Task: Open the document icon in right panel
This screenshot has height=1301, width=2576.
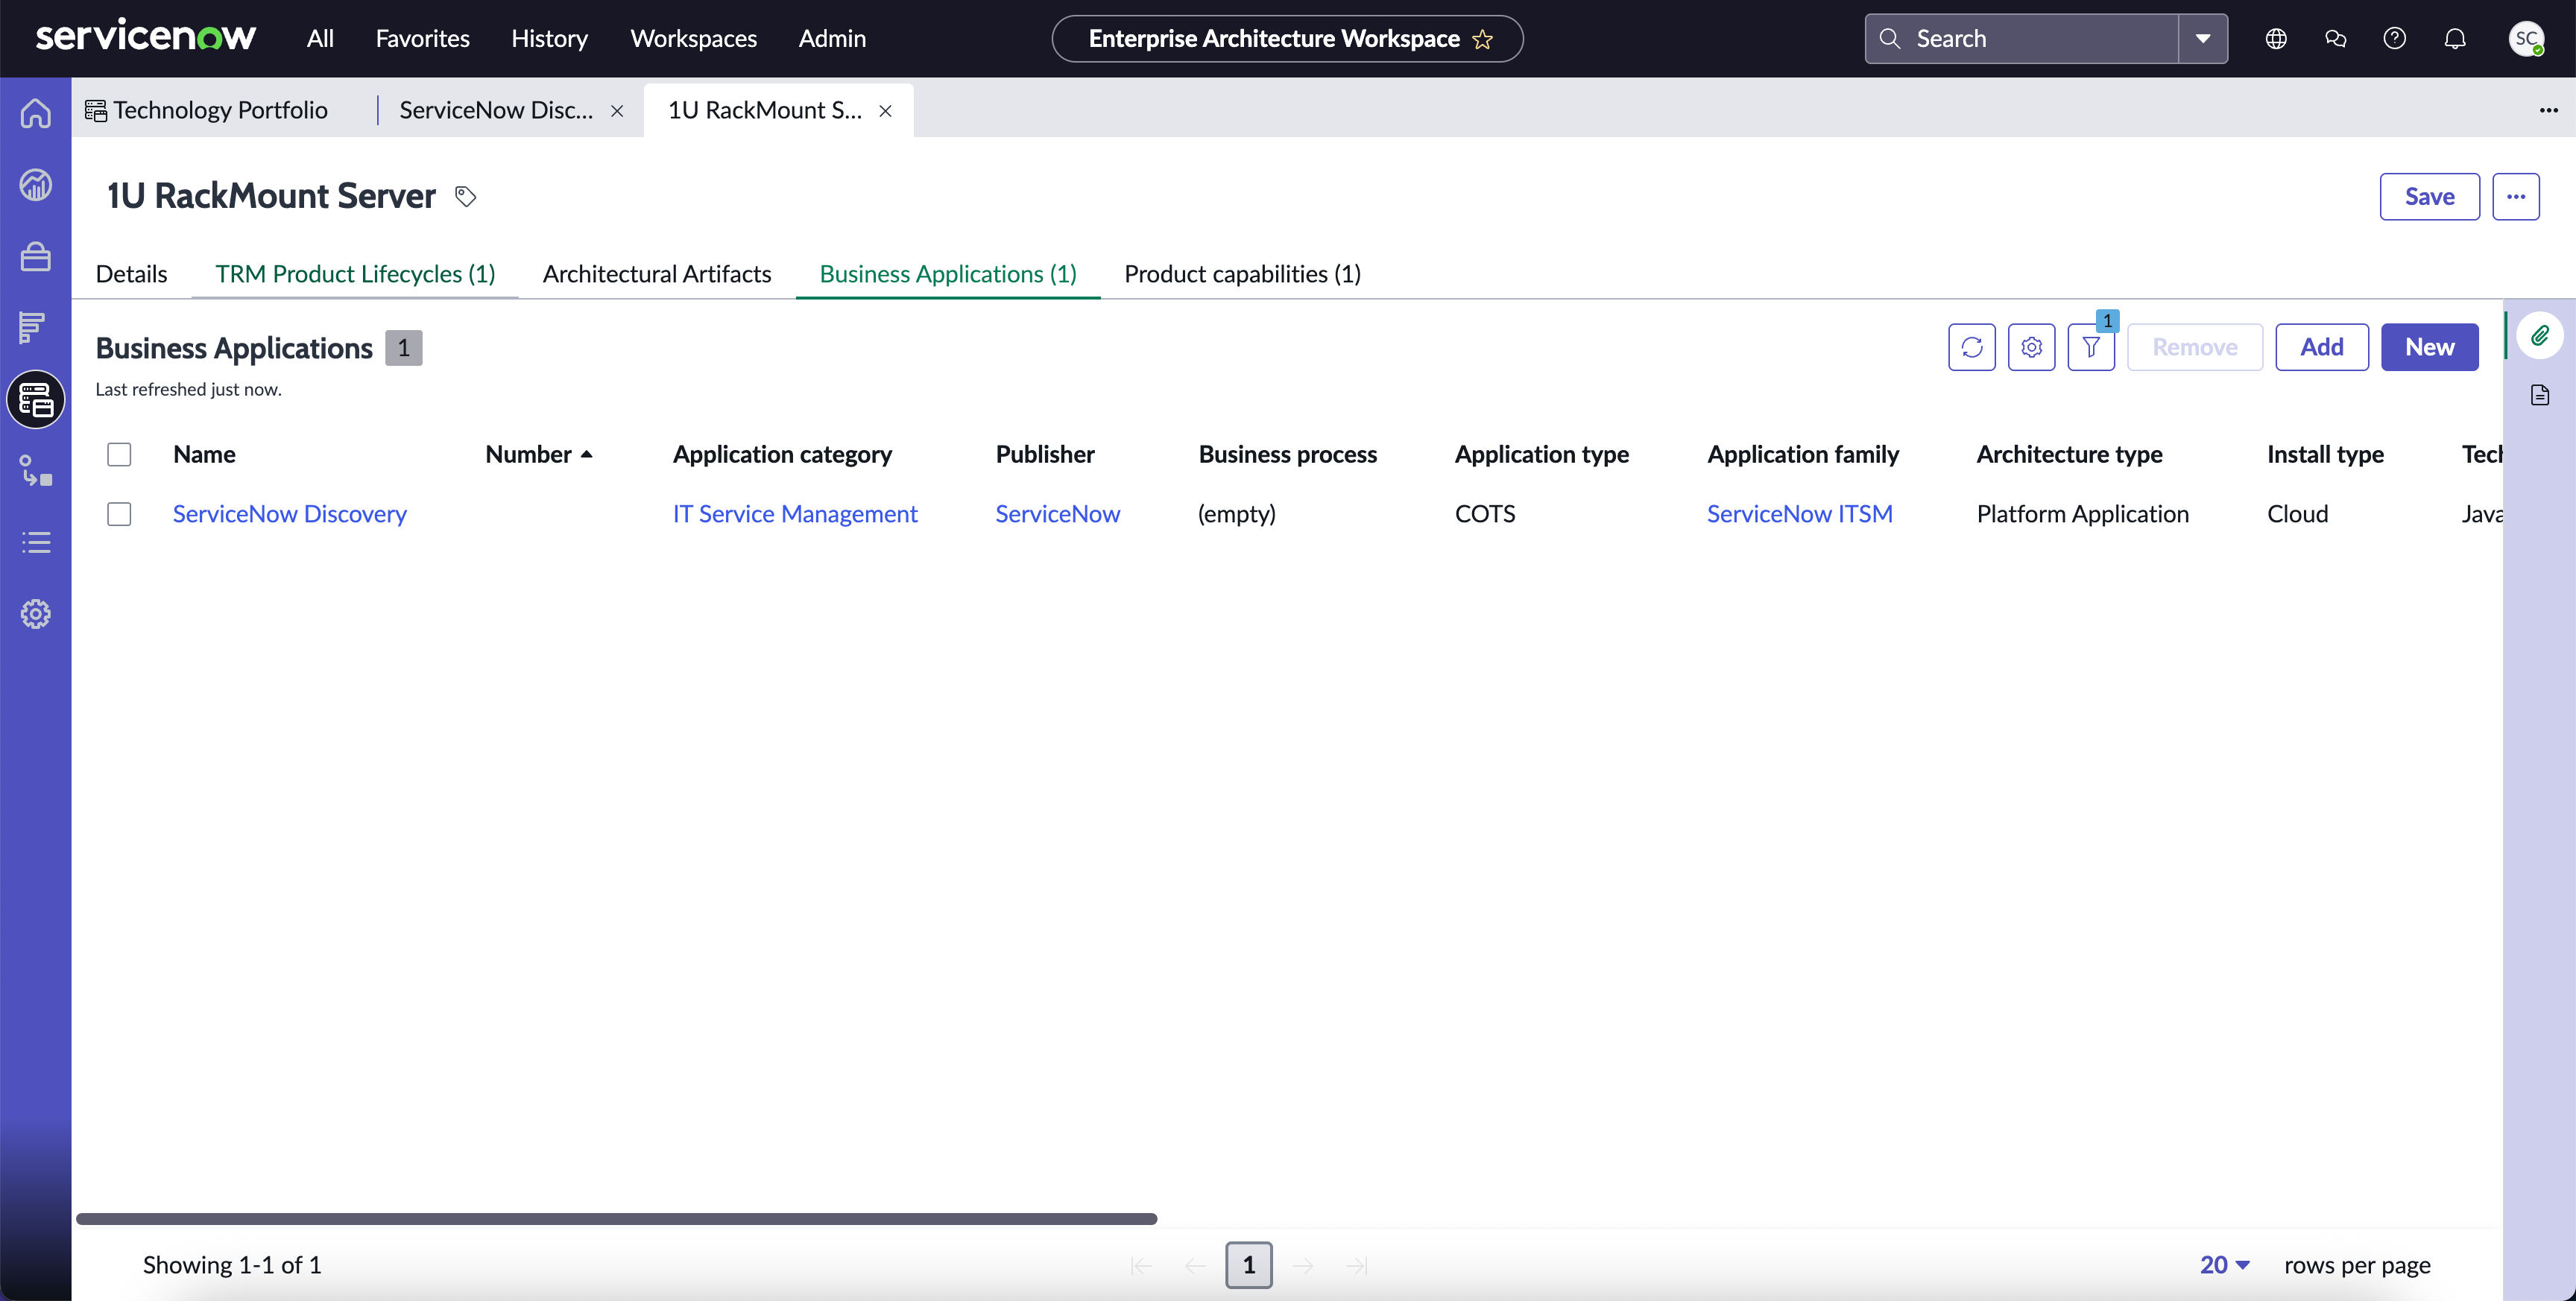Action: (x=2540, y=395)
